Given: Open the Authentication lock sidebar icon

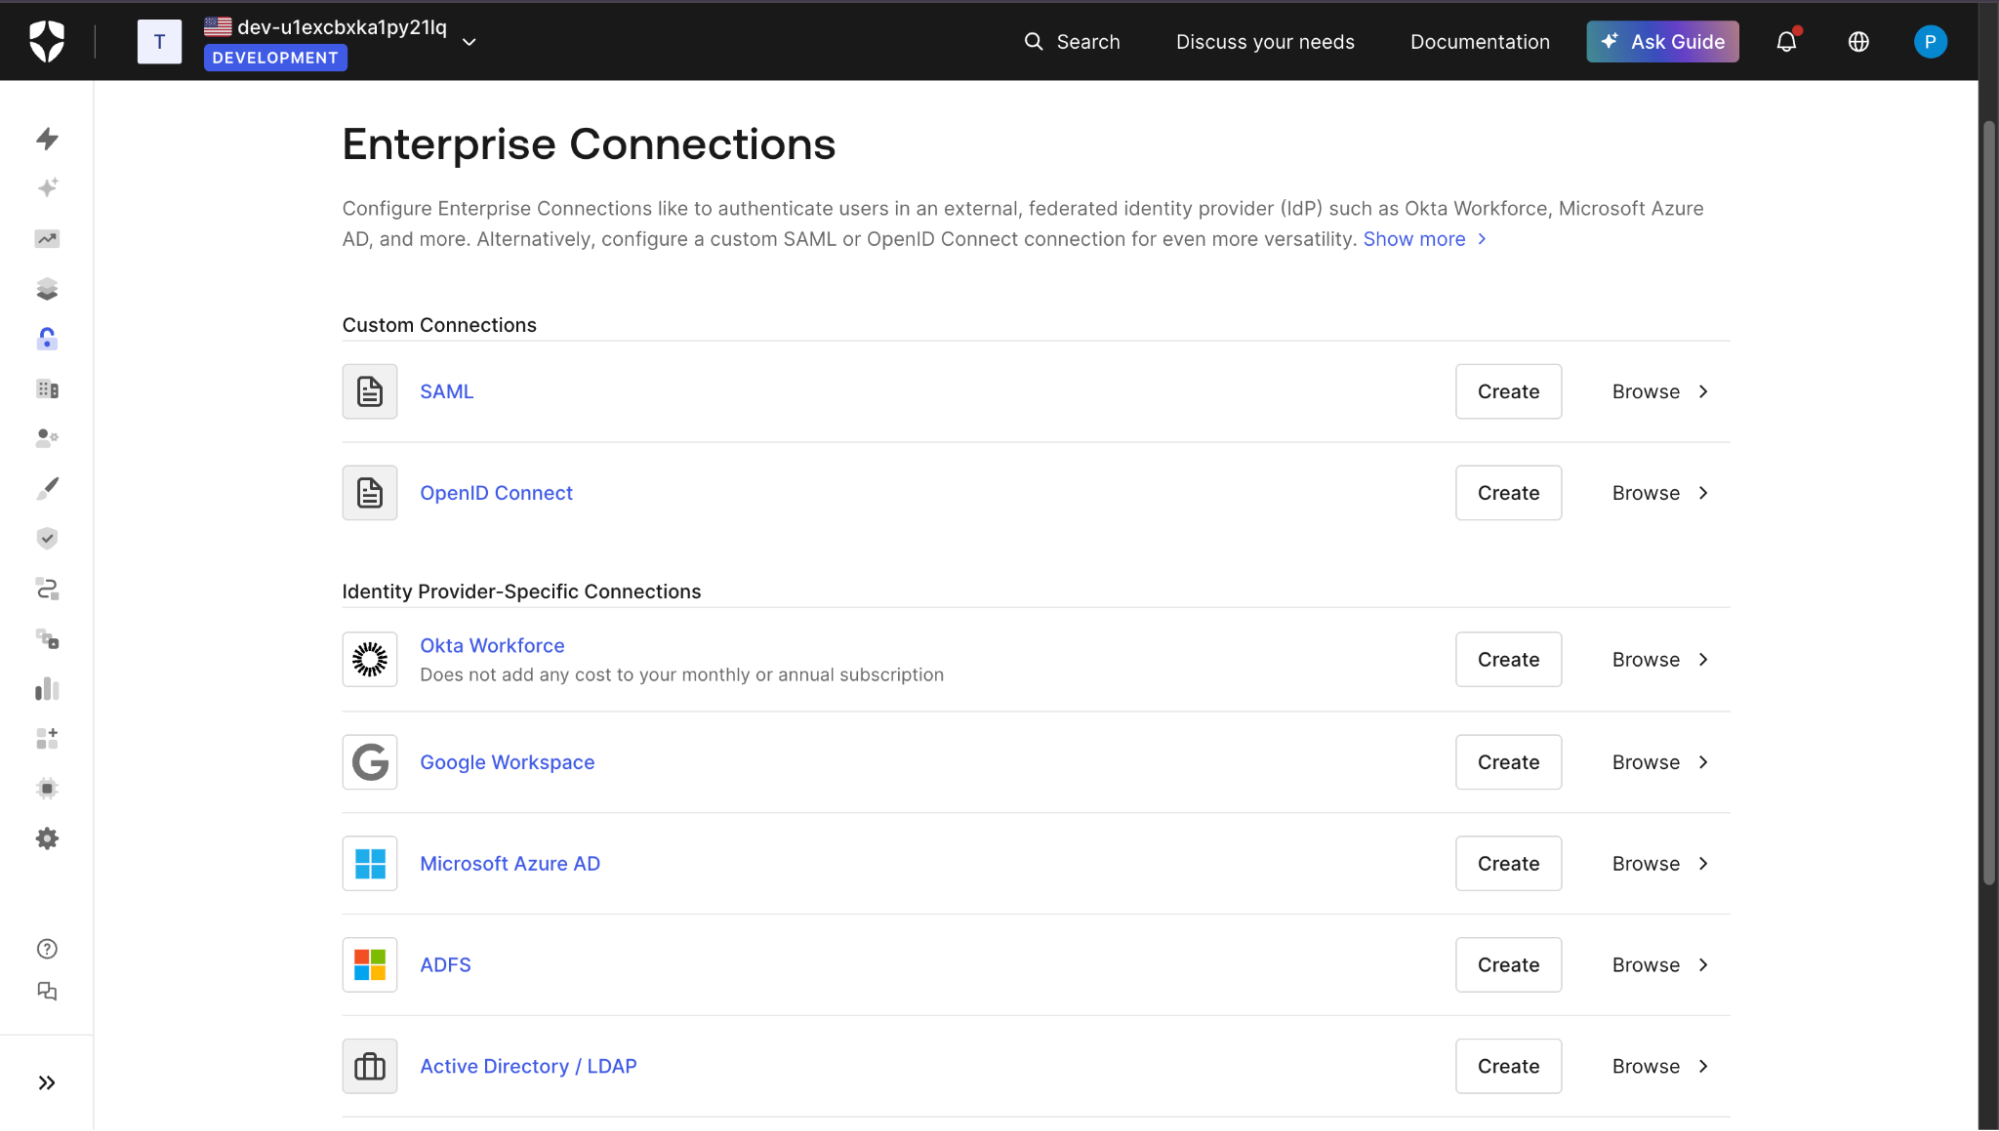Looking at the screenshot, I should tap(47, 339).
